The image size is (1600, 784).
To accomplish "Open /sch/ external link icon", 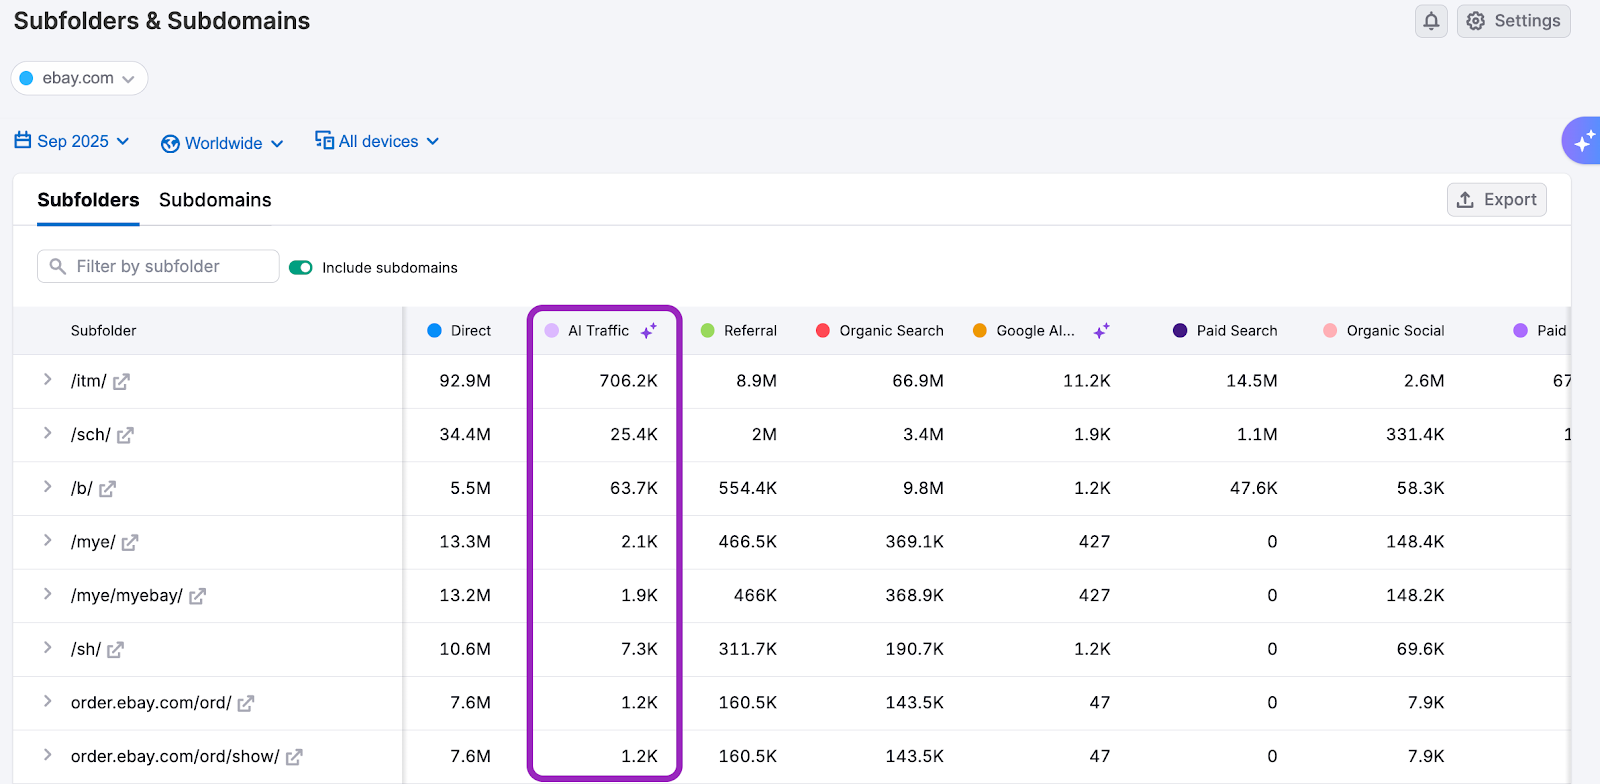I will [125, 436].
